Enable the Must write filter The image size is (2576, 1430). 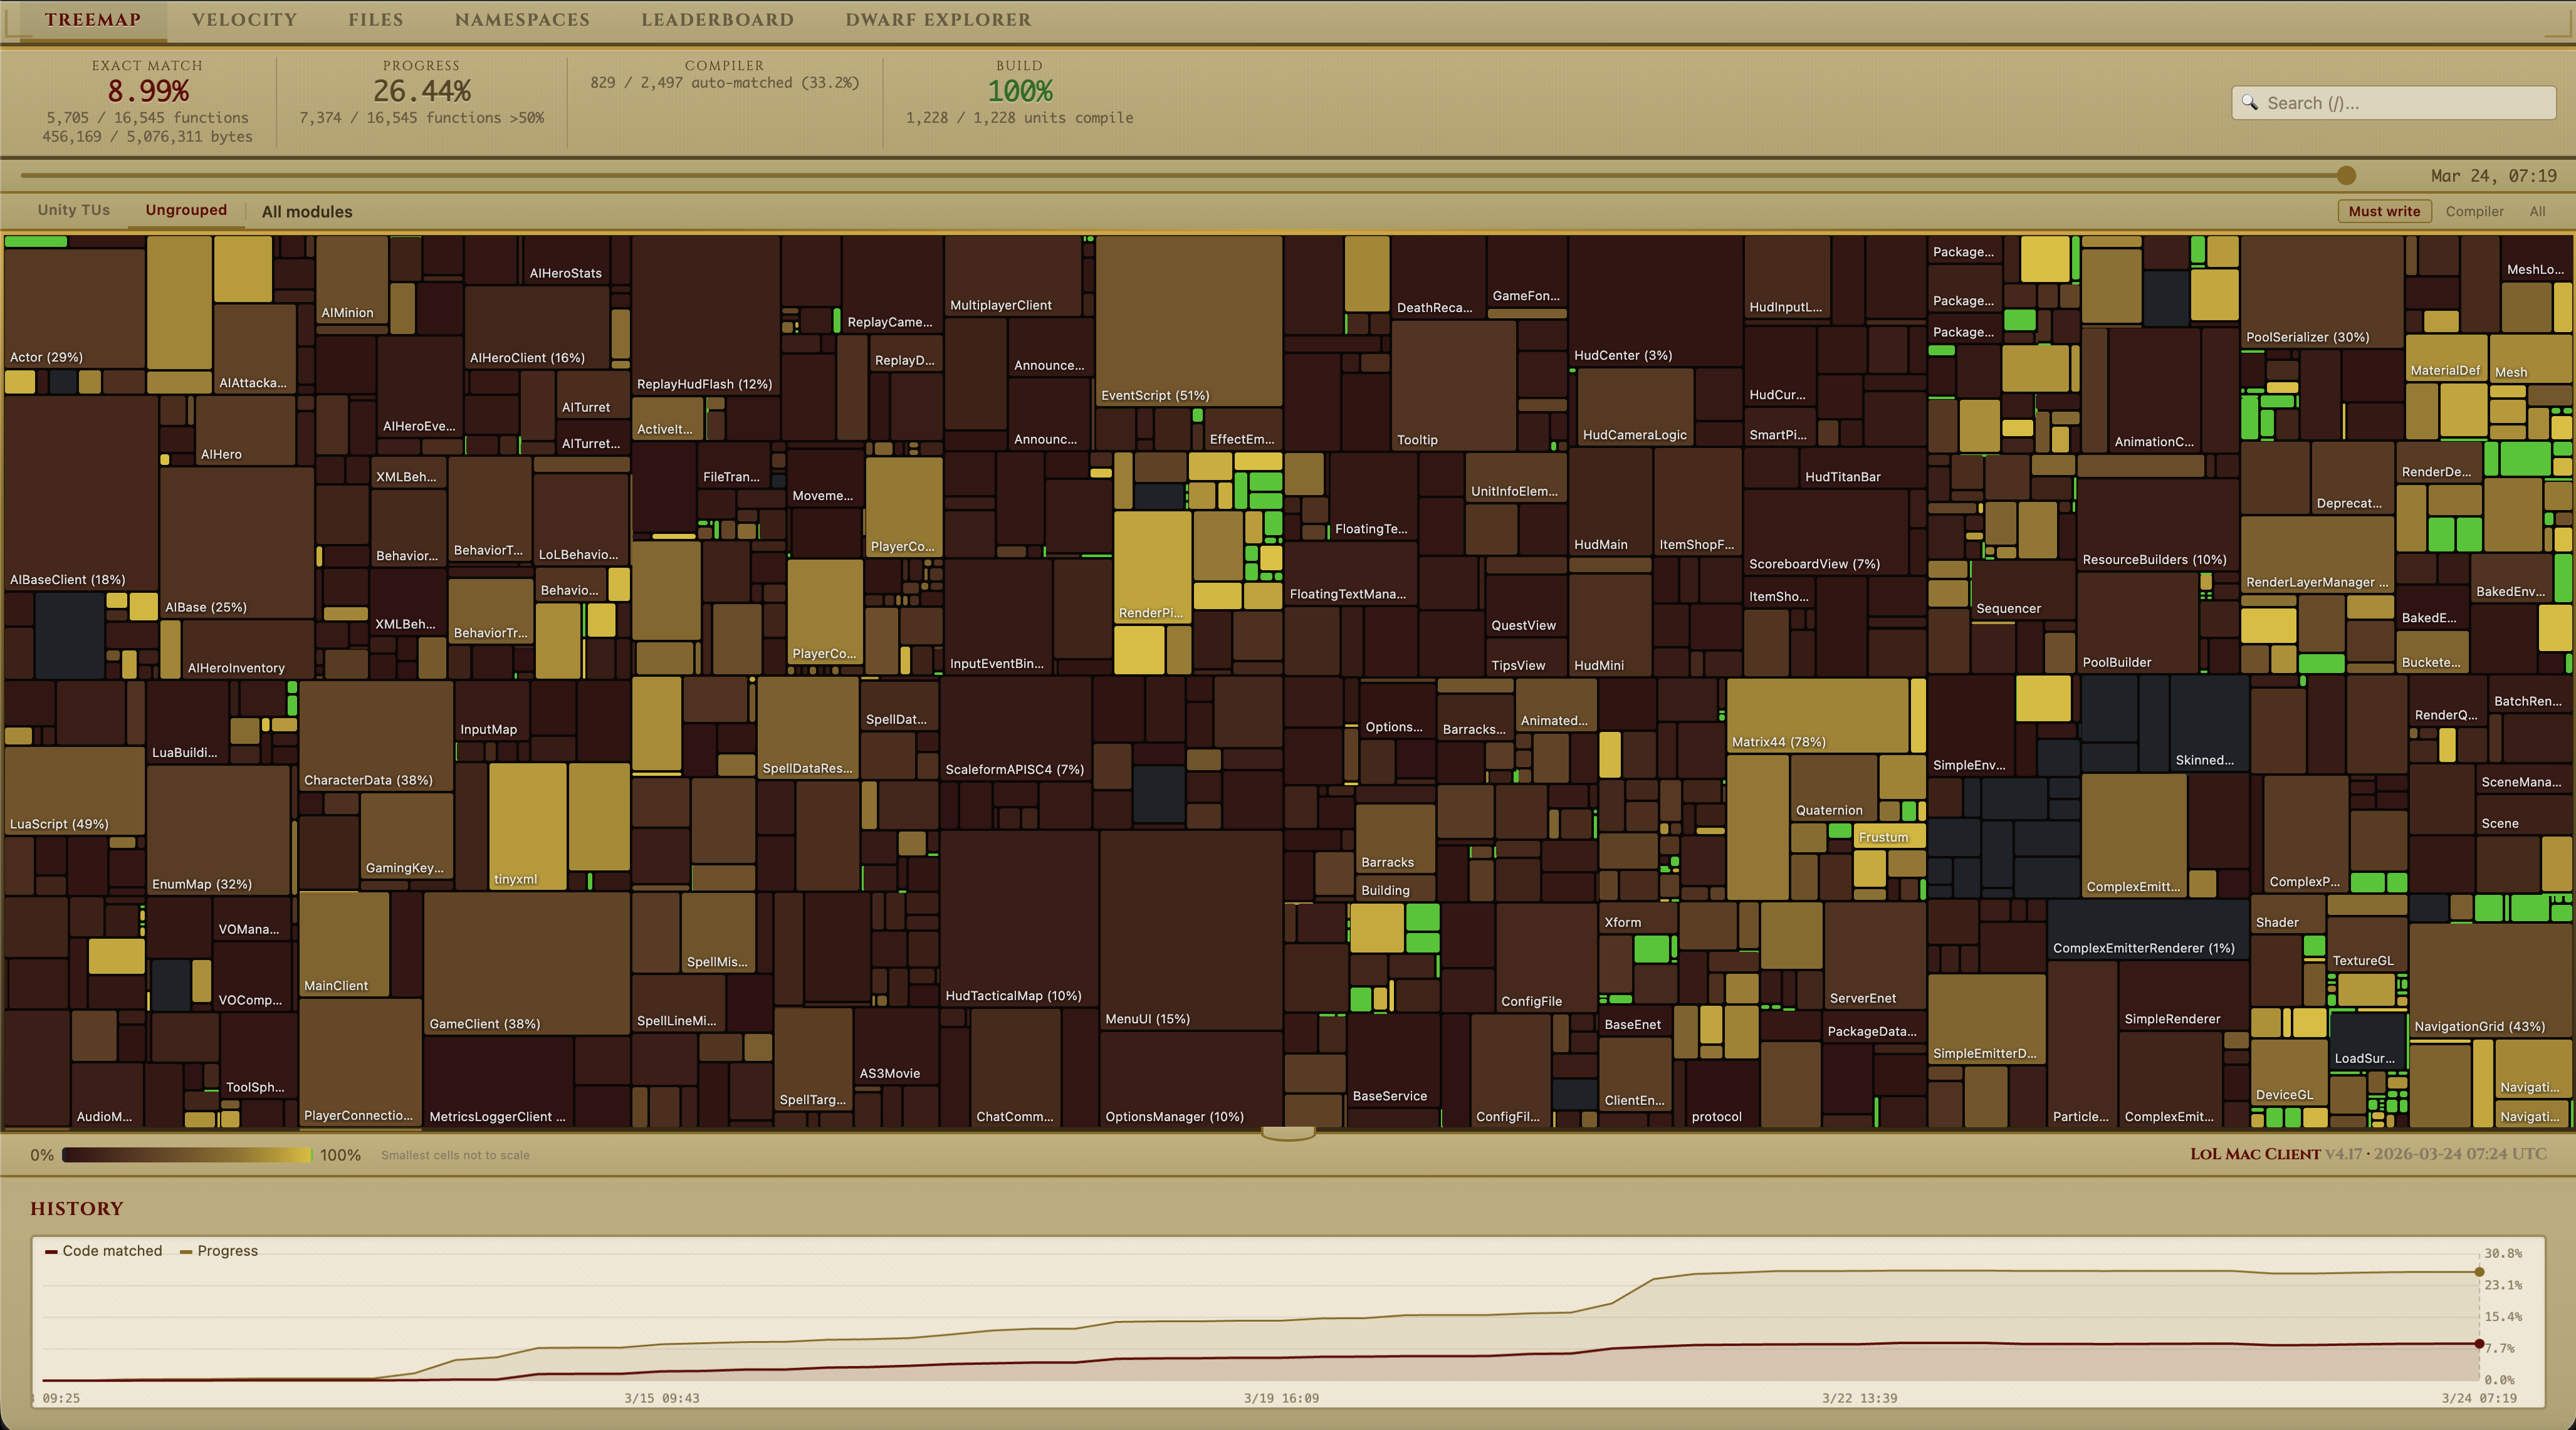[x=2384, y=211]
